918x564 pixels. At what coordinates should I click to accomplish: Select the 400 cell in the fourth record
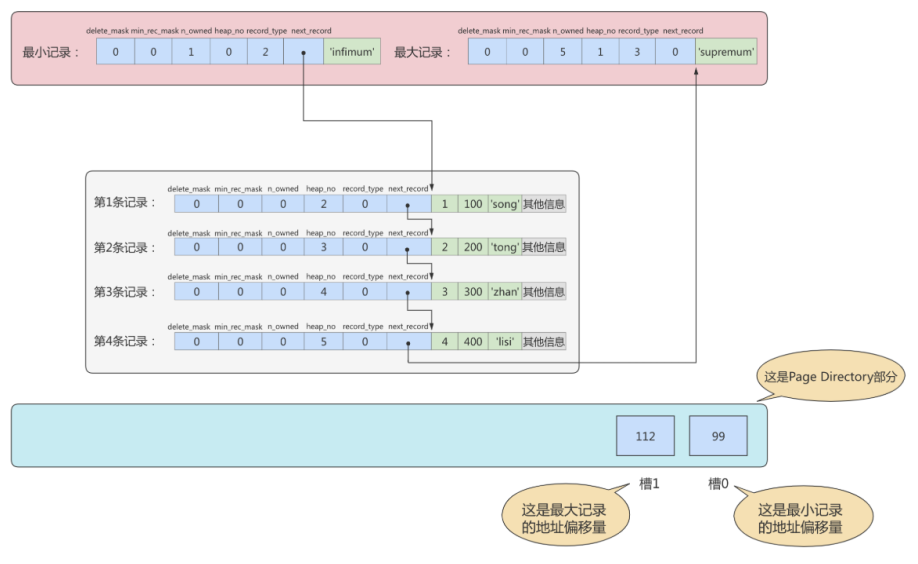[x=472, y=341]
